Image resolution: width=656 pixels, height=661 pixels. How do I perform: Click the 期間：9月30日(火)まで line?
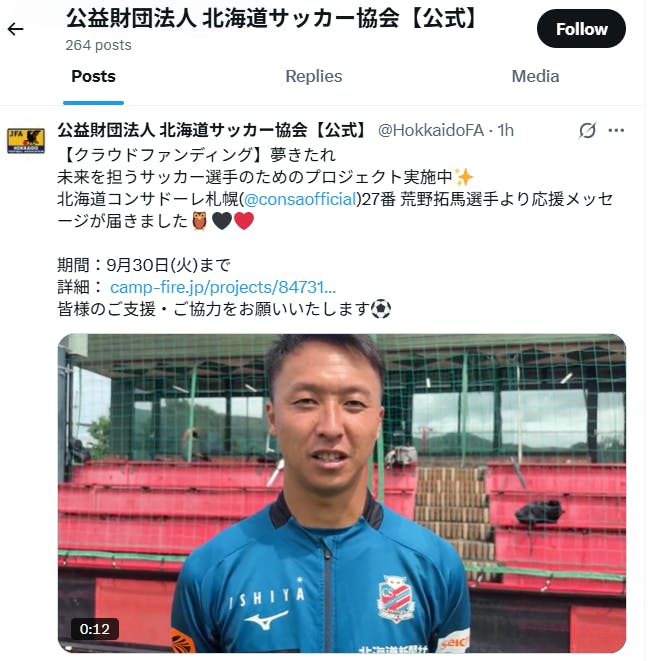144,265
